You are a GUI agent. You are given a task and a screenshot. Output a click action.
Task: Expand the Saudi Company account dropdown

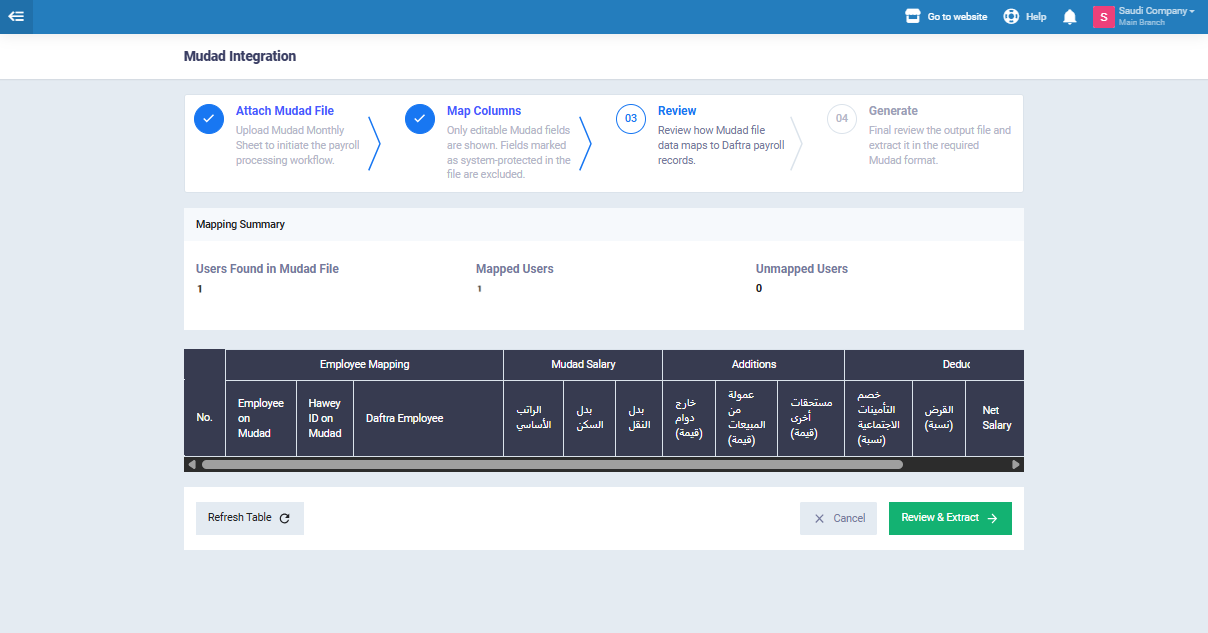1156,11
